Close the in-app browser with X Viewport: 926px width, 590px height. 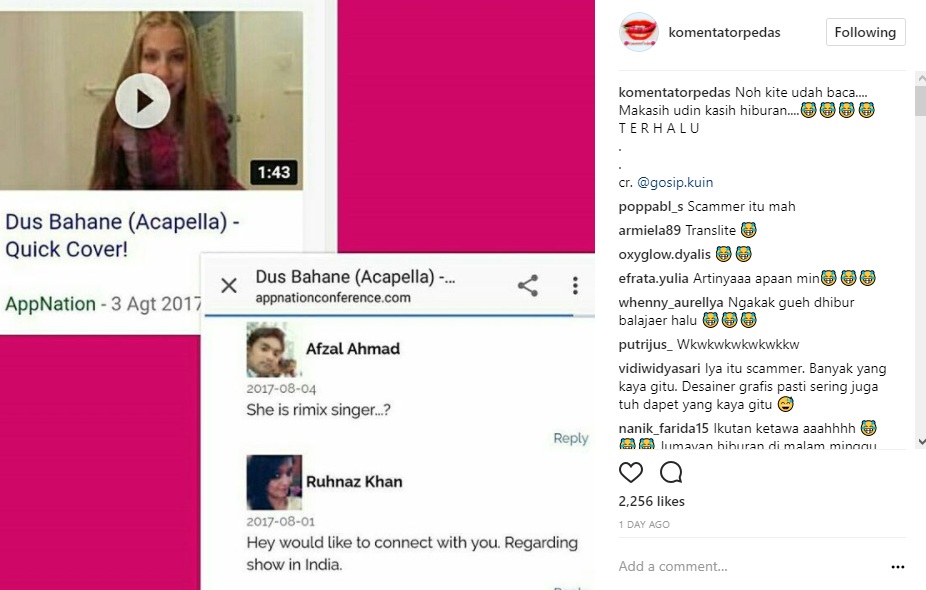[229, 286]
